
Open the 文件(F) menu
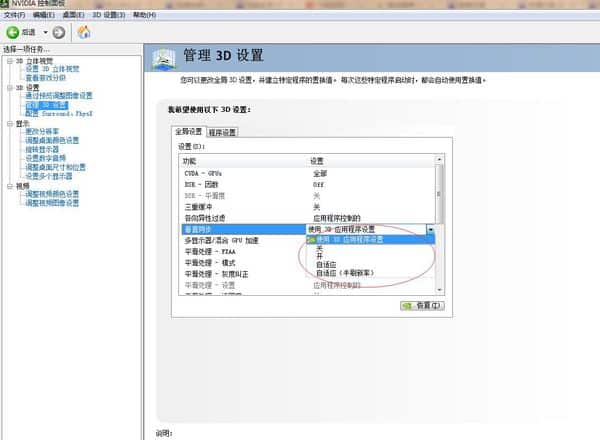tap(14, 15)
